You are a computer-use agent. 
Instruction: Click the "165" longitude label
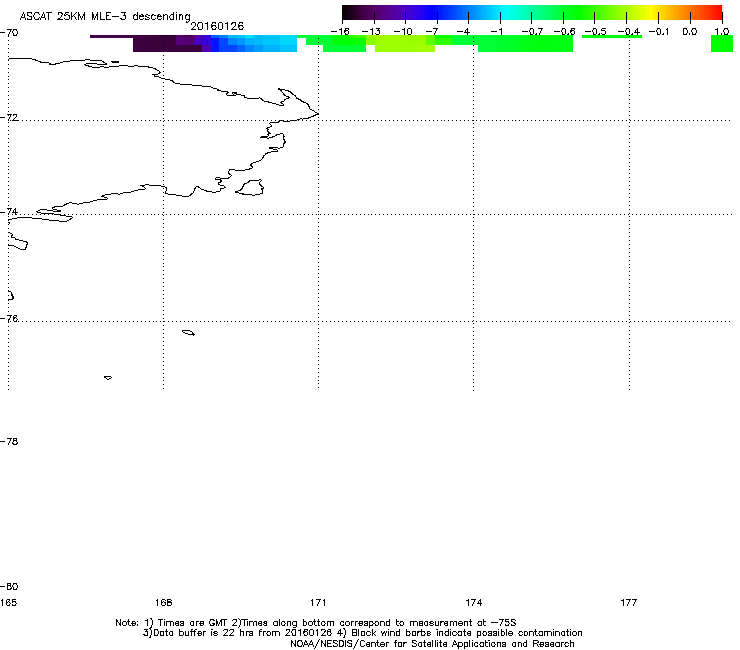pyautogui.click(x=8, y=602)
